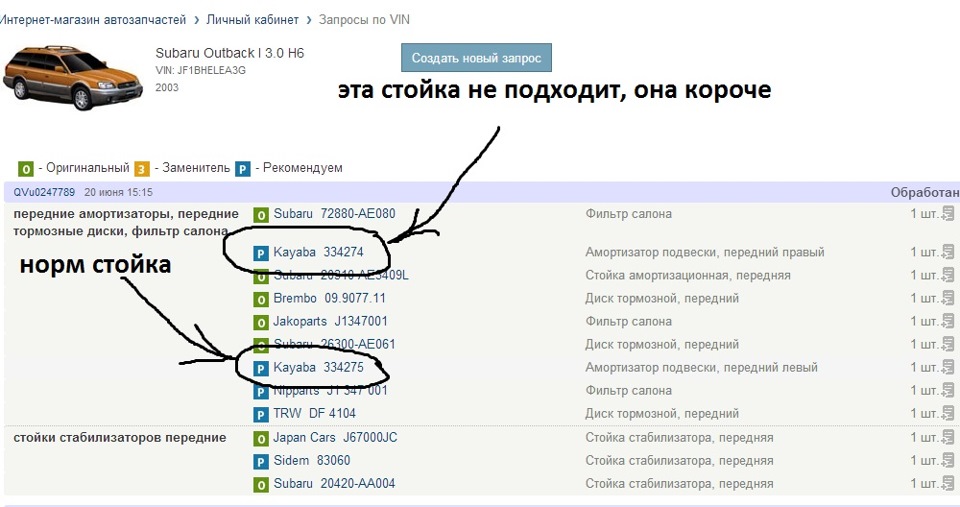Screen dimensions: 960x507
Task: Click the green O badge beside Brembo 09.9077.11
Action: point(261,299)
